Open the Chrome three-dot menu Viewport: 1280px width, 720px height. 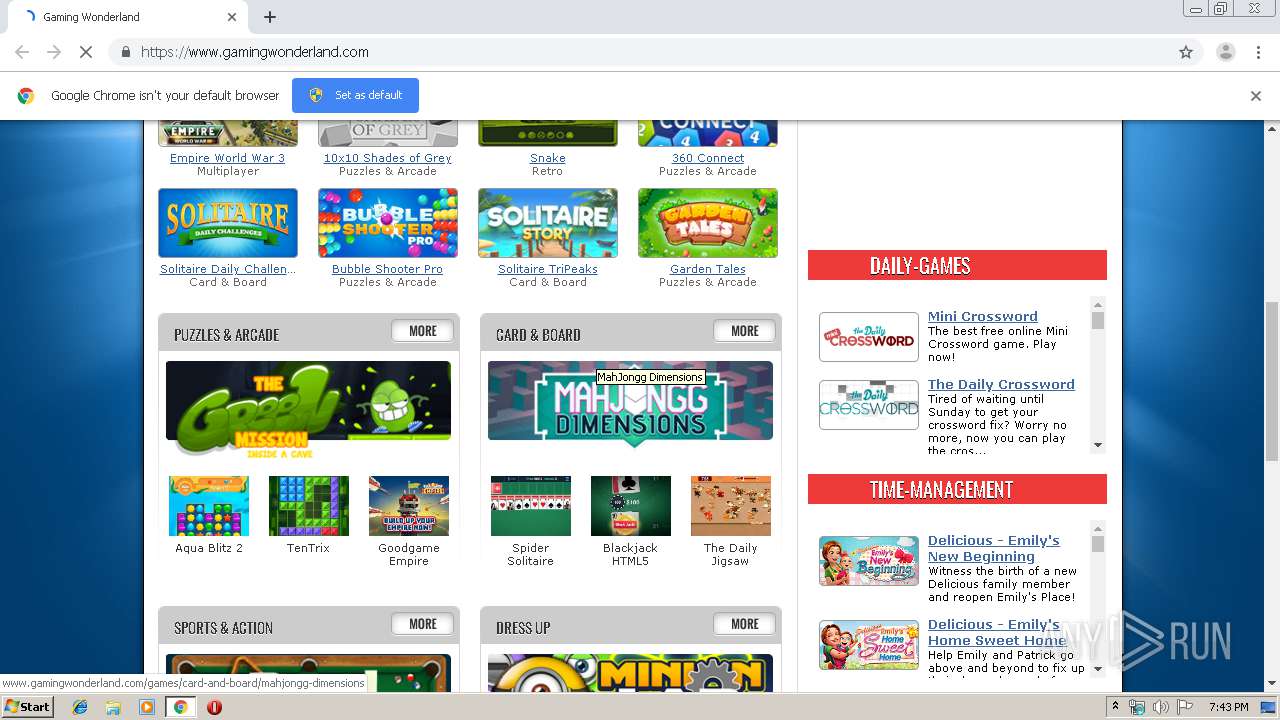coord(1259,52)
